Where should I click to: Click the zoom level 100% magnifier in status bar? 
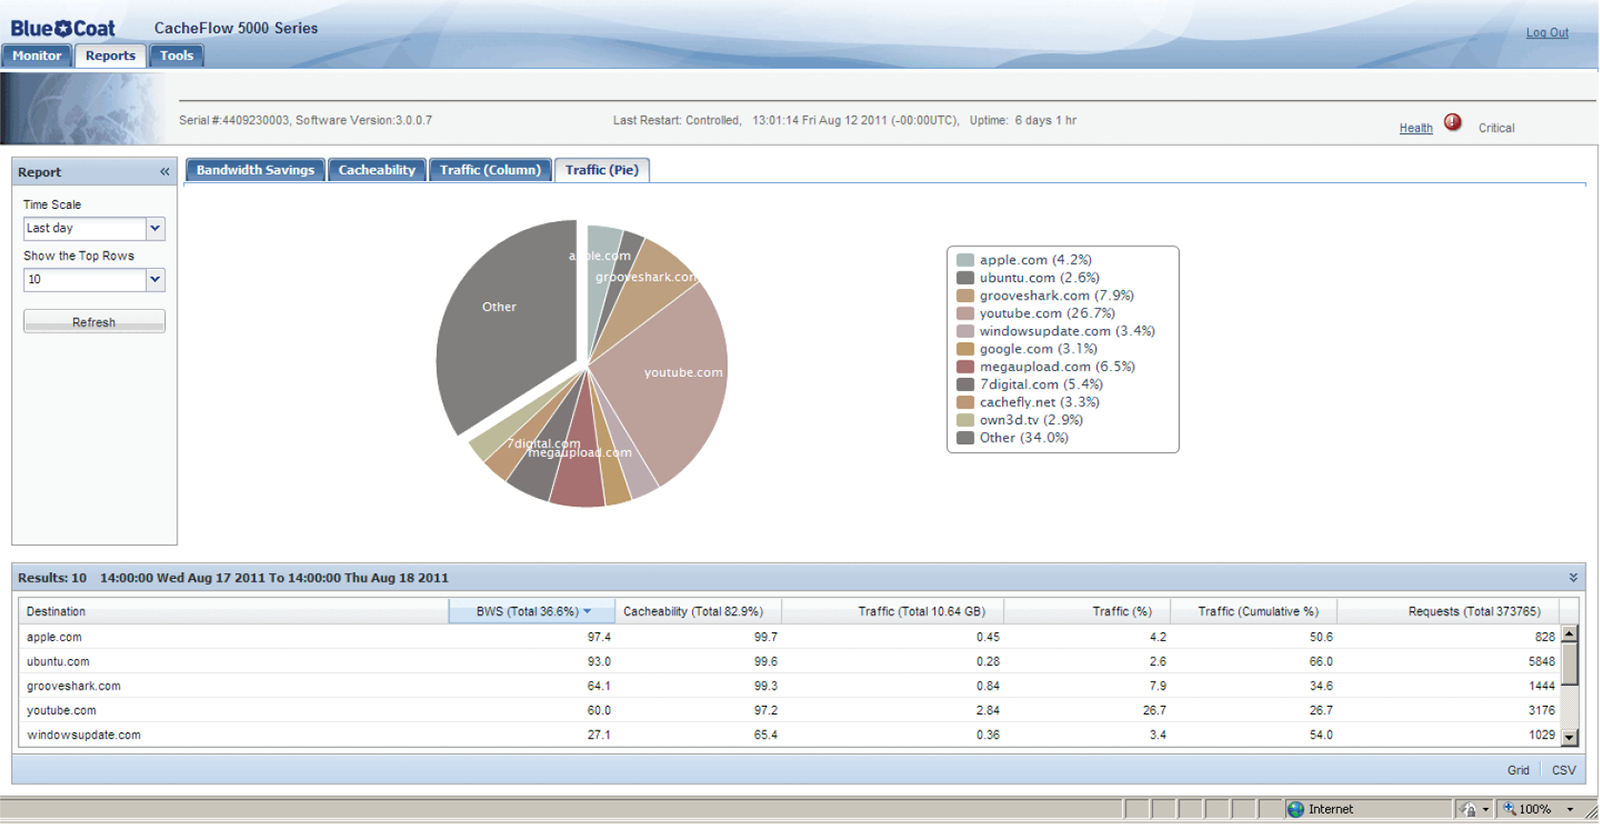pyautogui.click(x=1510, y=809)
